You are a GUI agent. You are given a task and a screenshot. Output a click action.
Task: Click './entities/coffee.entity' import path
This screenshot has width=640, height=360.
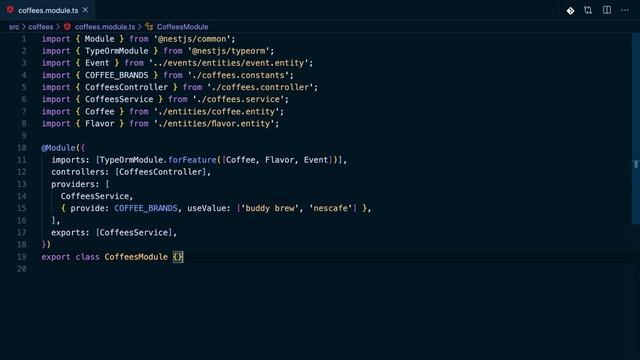click(216, 112)
